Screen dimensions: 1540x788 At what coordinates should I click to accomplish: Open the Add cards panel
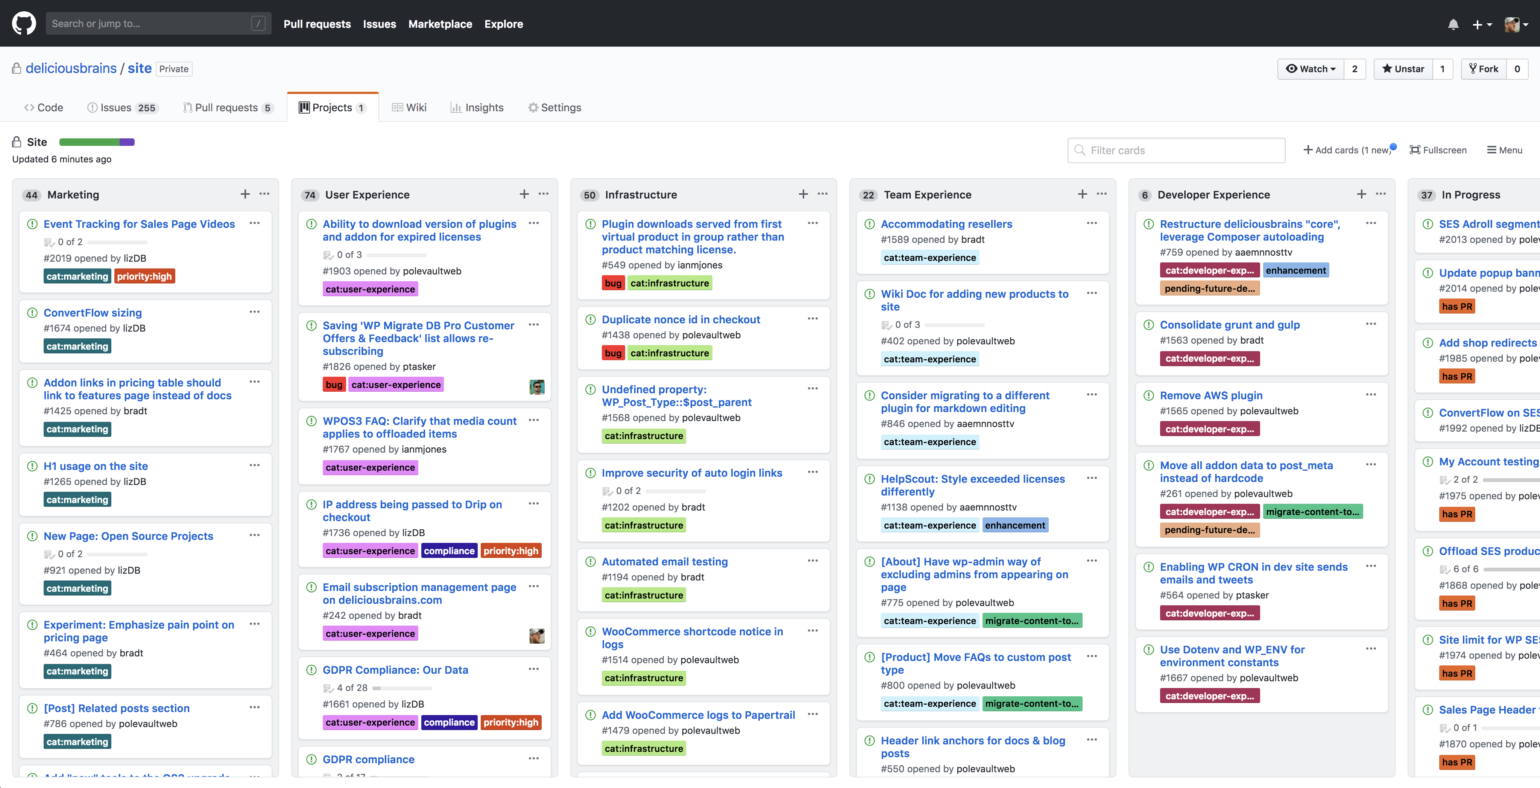1348,150
